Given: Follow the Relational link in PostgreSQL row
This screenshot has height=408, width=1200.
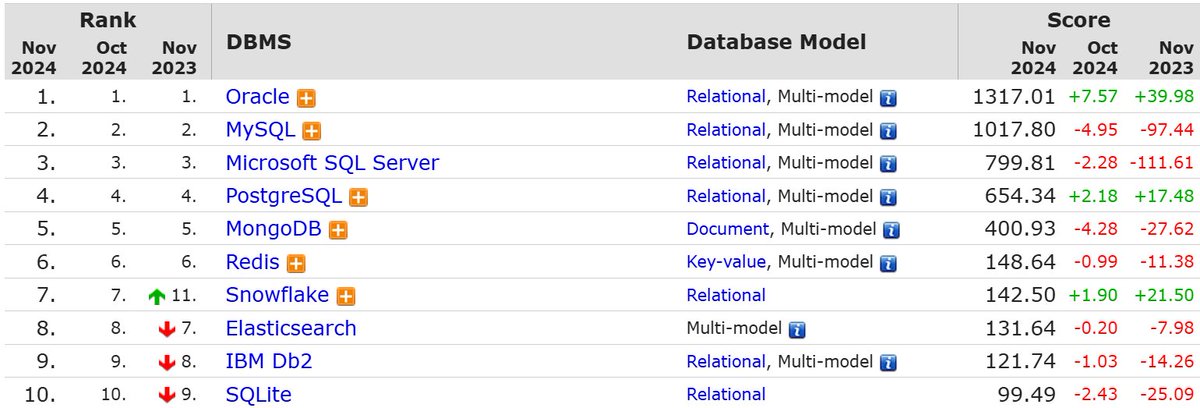Looking at the screenshot, I should coord(726,197).
